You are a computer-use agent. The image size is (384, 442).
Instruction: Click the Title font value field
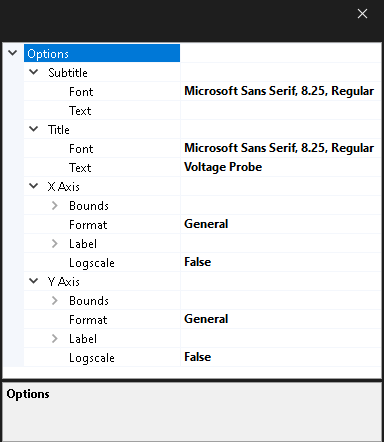click(281, 148)
